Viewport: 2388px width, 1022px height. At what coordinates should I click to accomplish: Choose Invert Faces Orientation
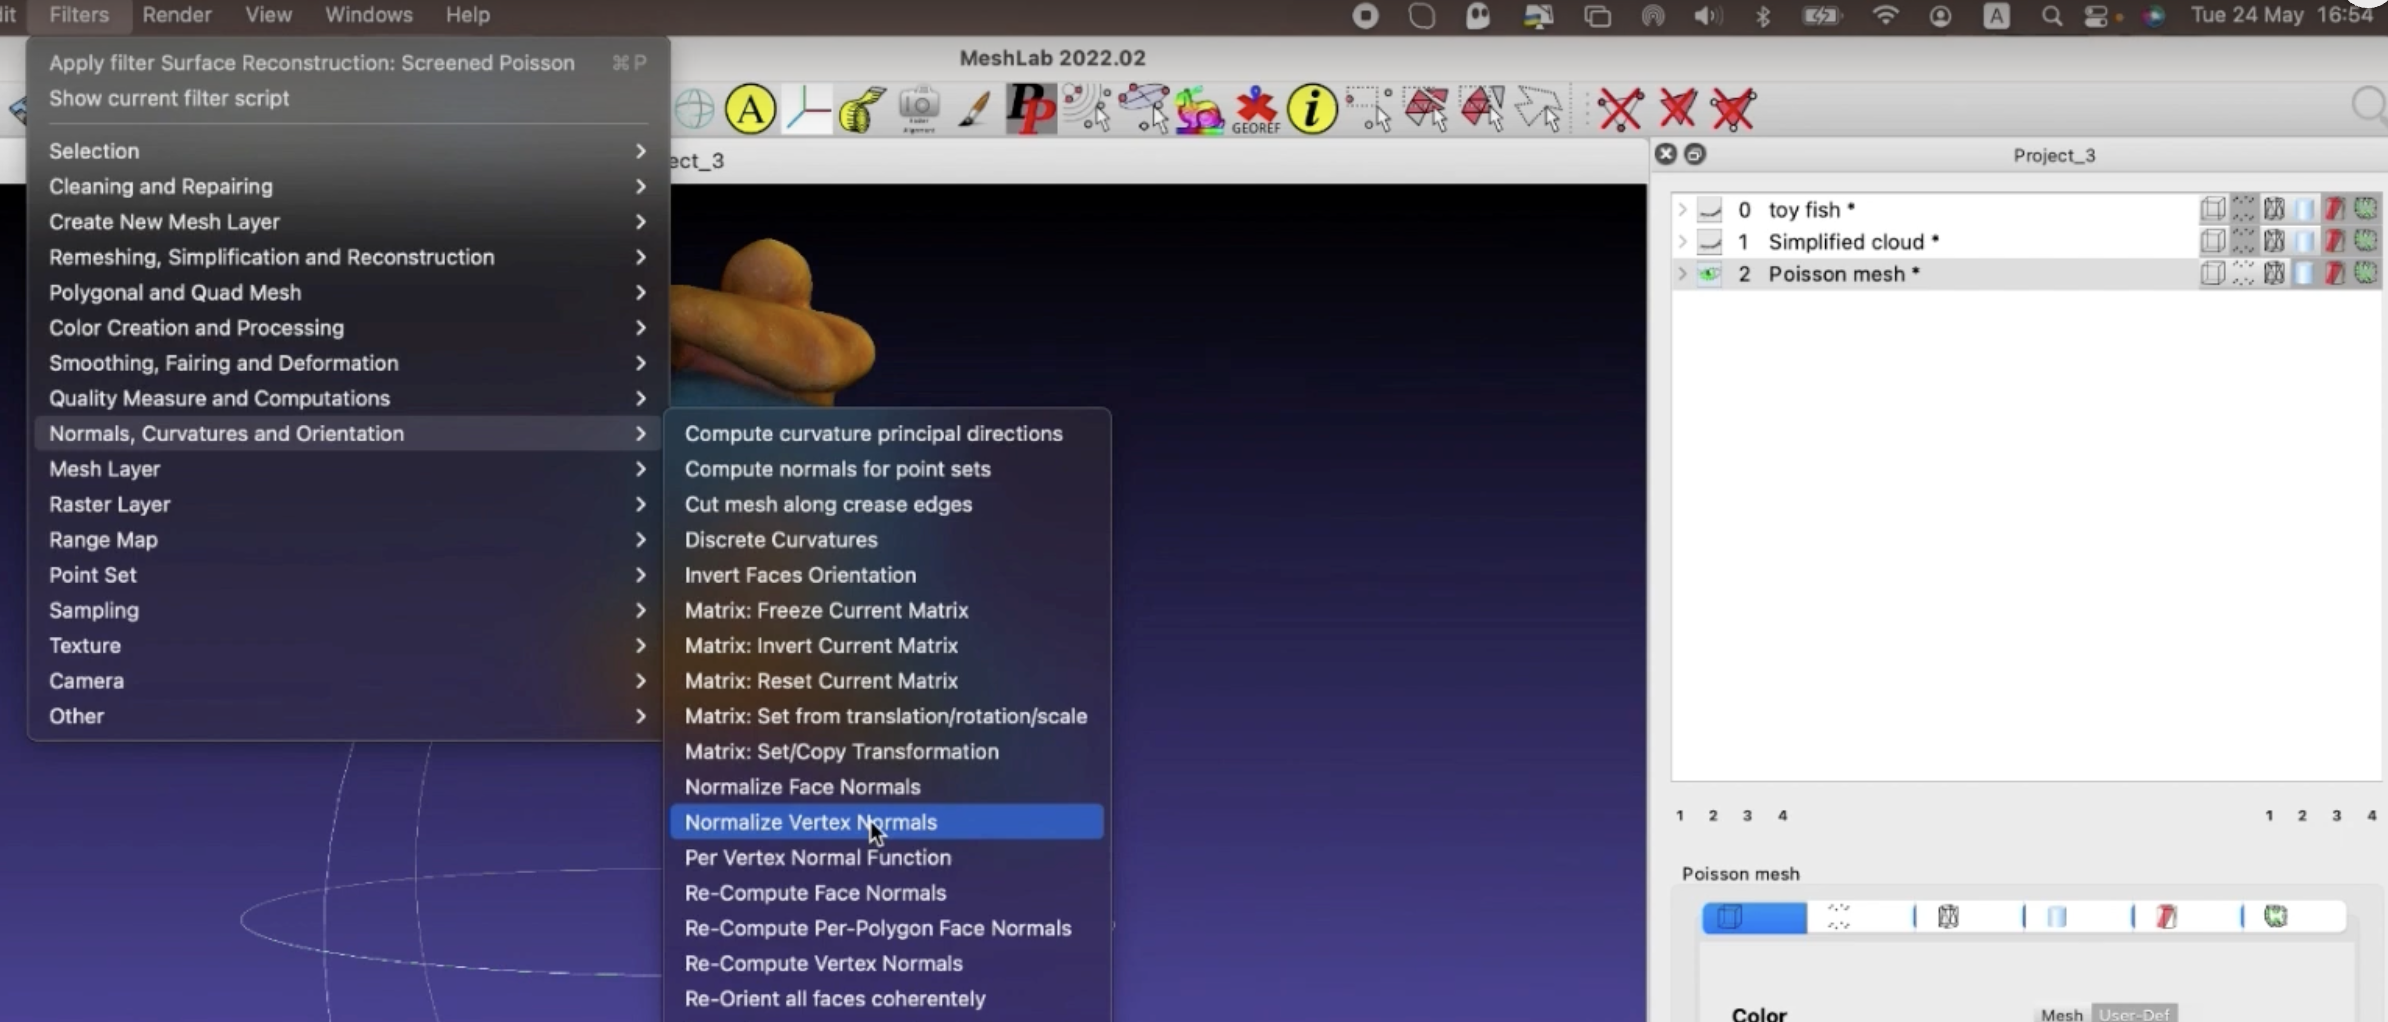[887, 575]
